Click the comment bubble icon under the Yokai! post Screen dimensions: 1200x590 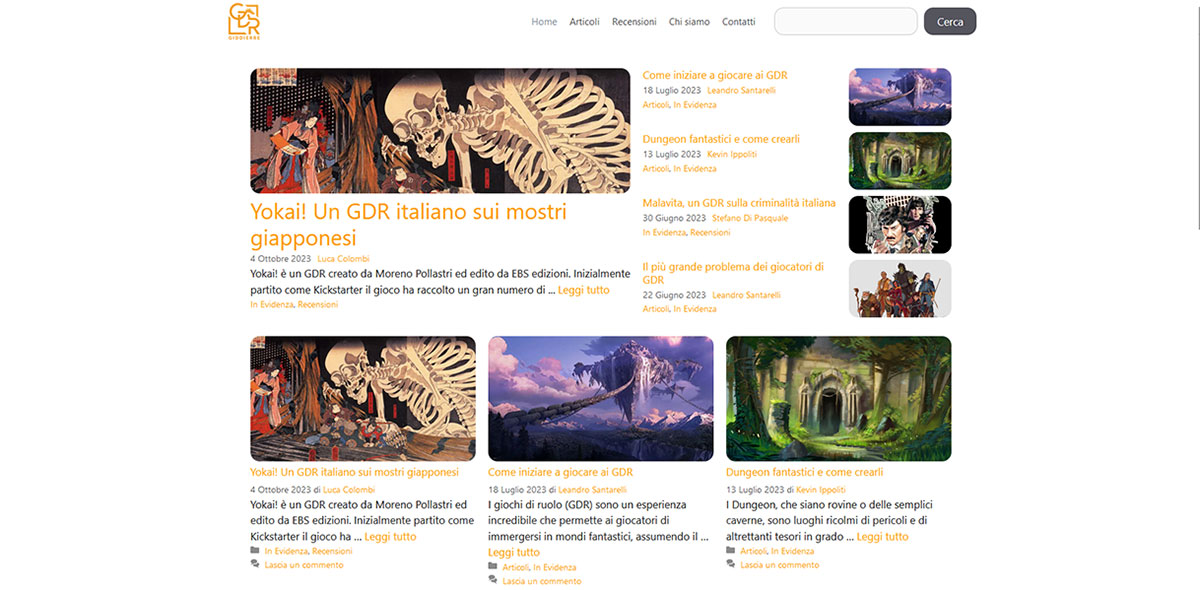coord(256,564)
